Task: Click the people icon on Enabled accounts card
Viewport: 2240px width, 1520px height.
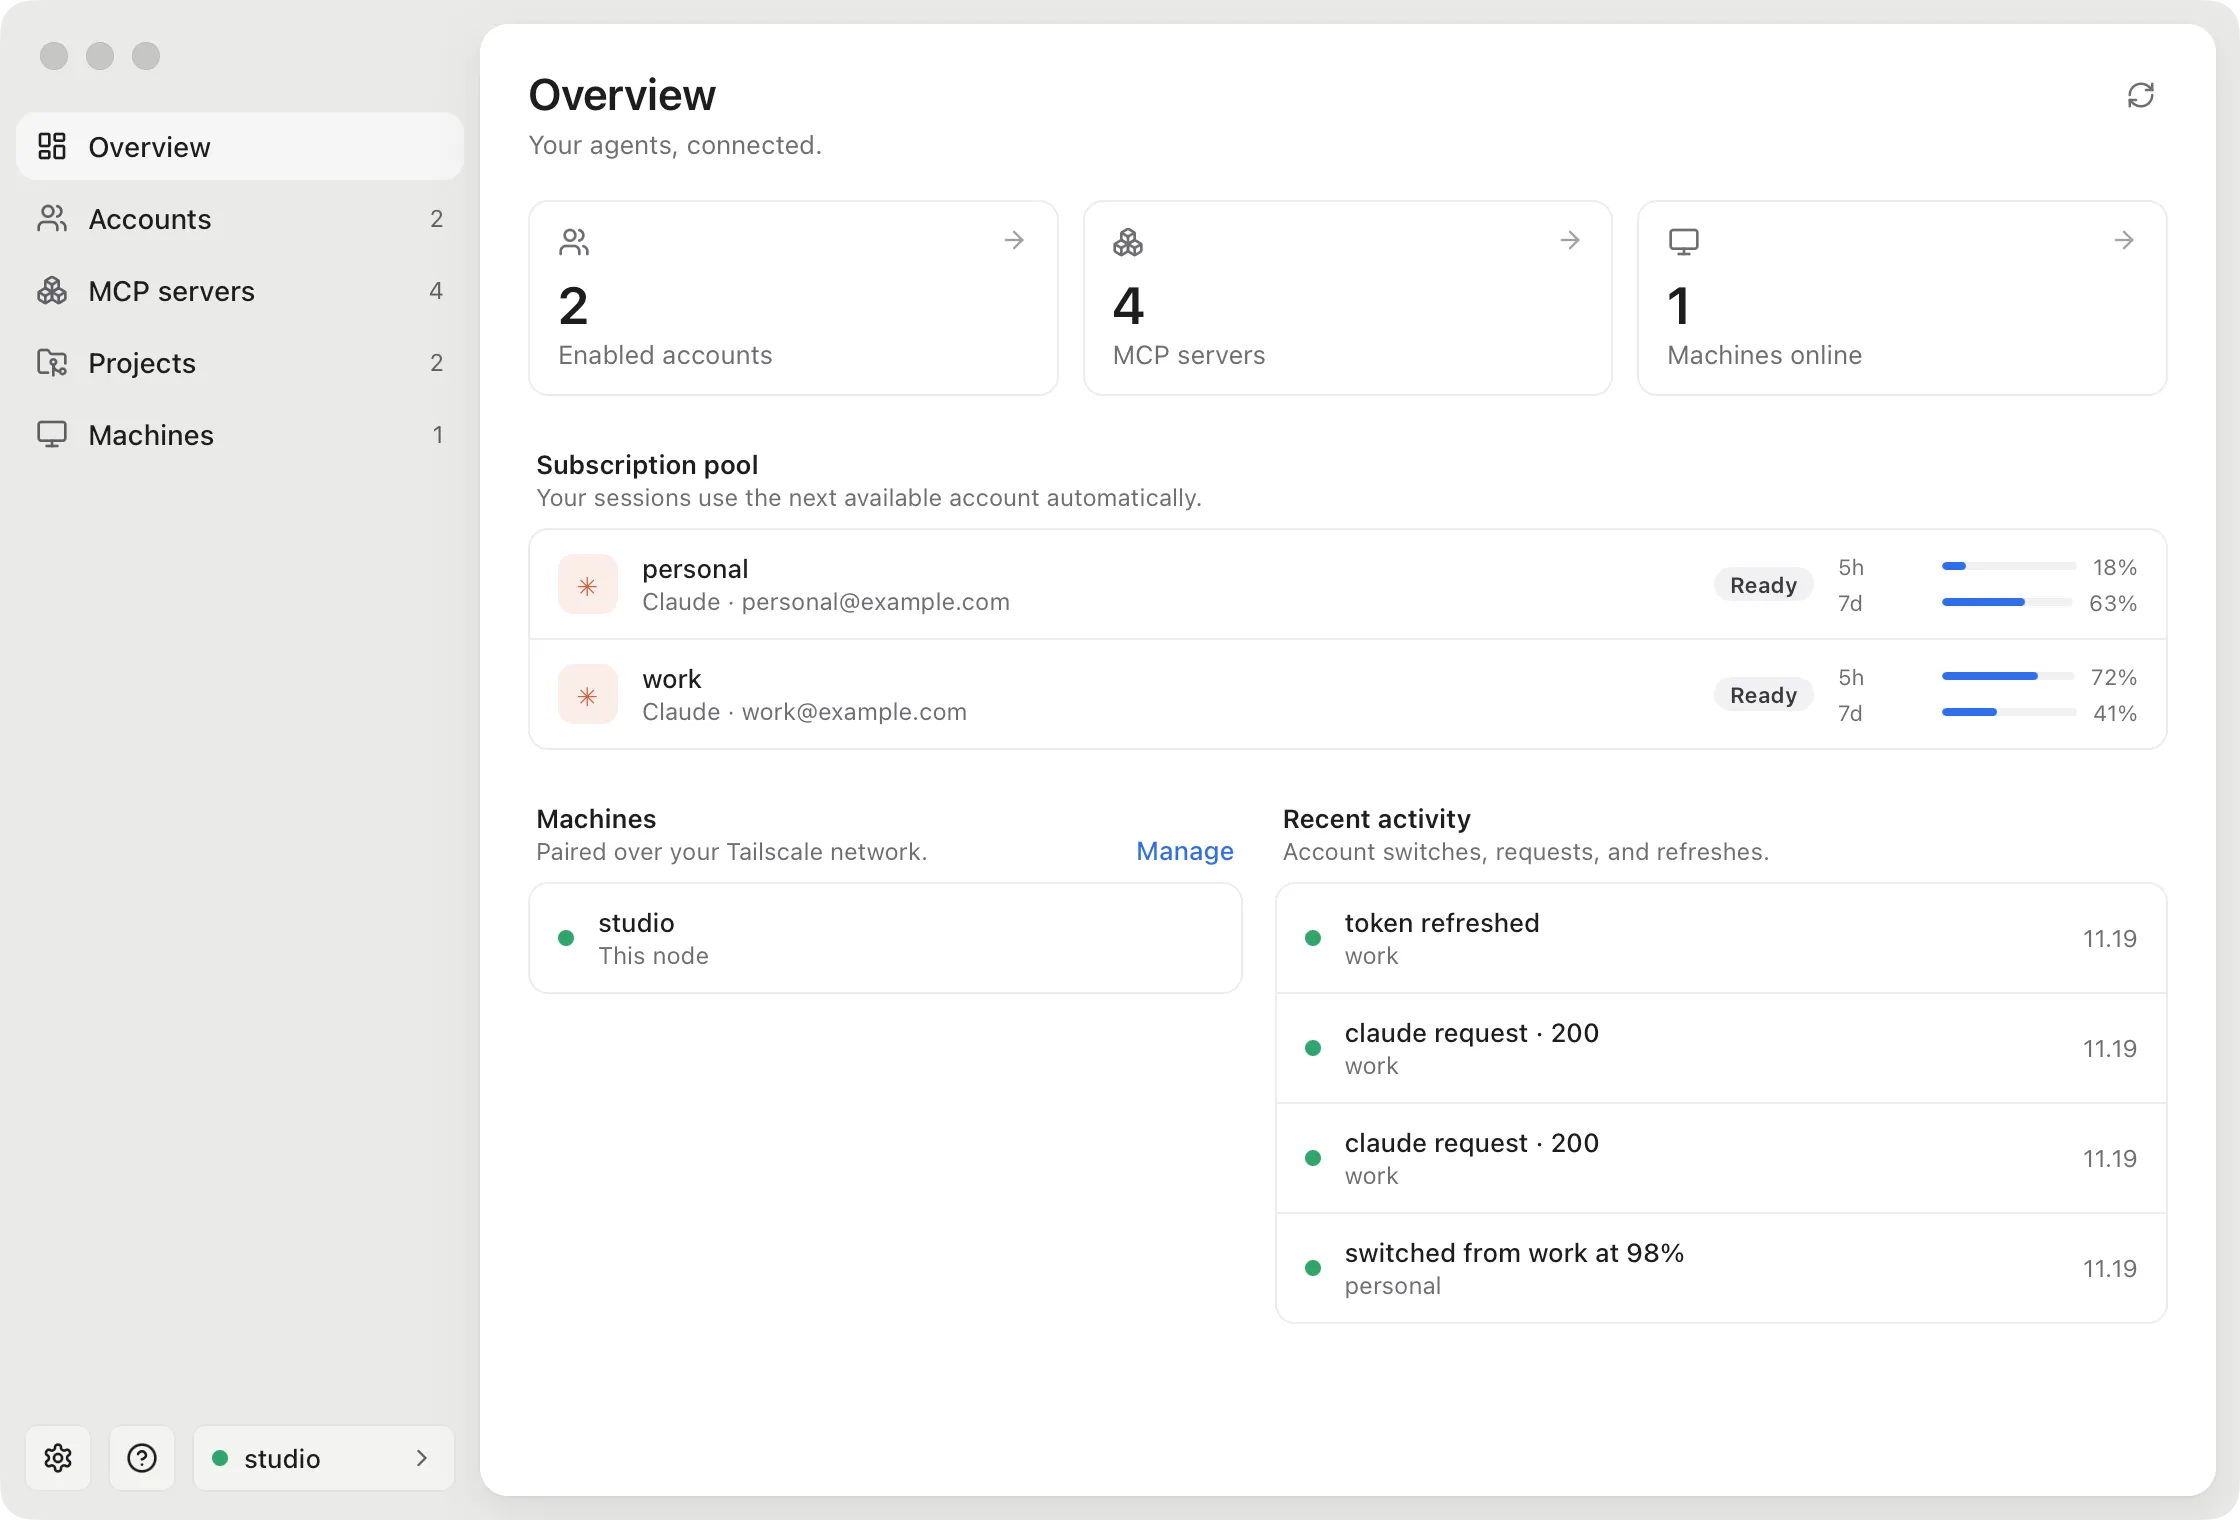Action: pyautogui.click(x=574, y=241)
